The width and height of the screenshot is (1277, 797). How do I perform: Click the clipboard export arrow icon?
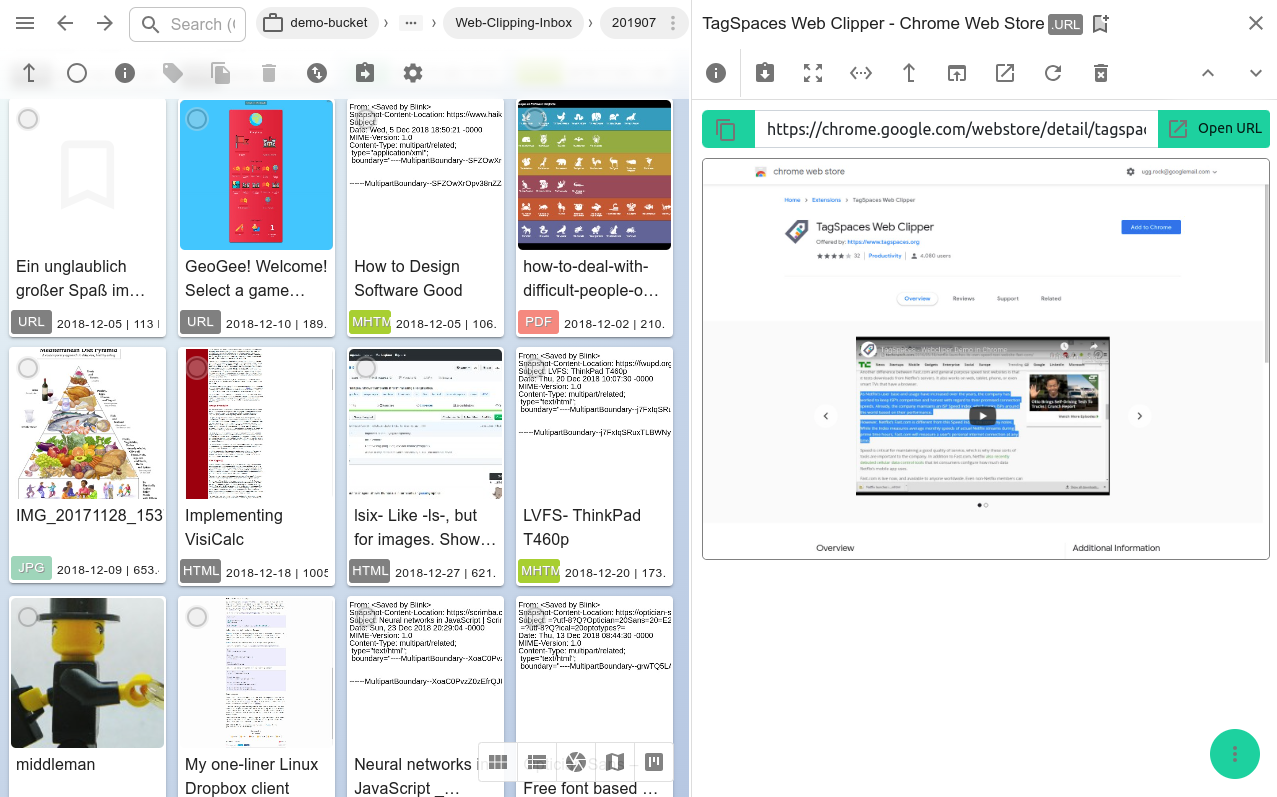[x=365, y=73]
